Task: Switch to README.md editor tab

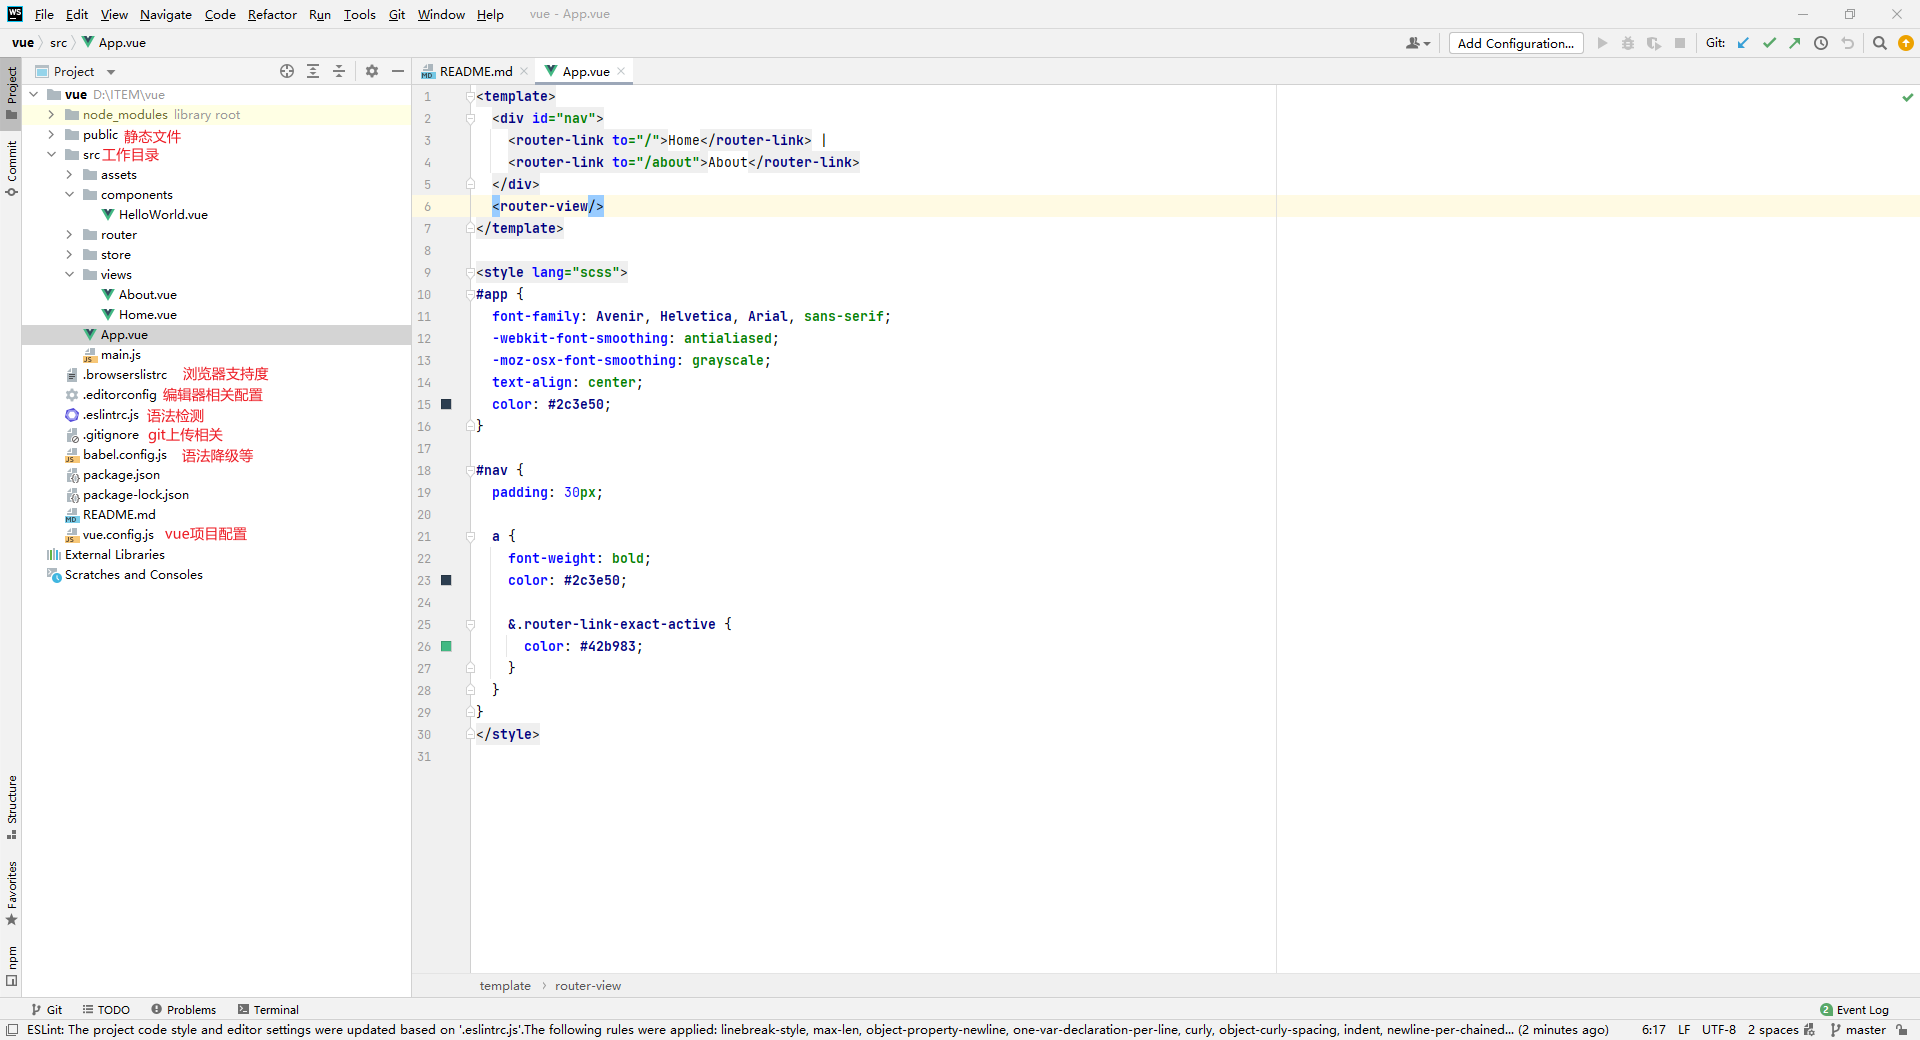Action: click(x=475, y=71)
